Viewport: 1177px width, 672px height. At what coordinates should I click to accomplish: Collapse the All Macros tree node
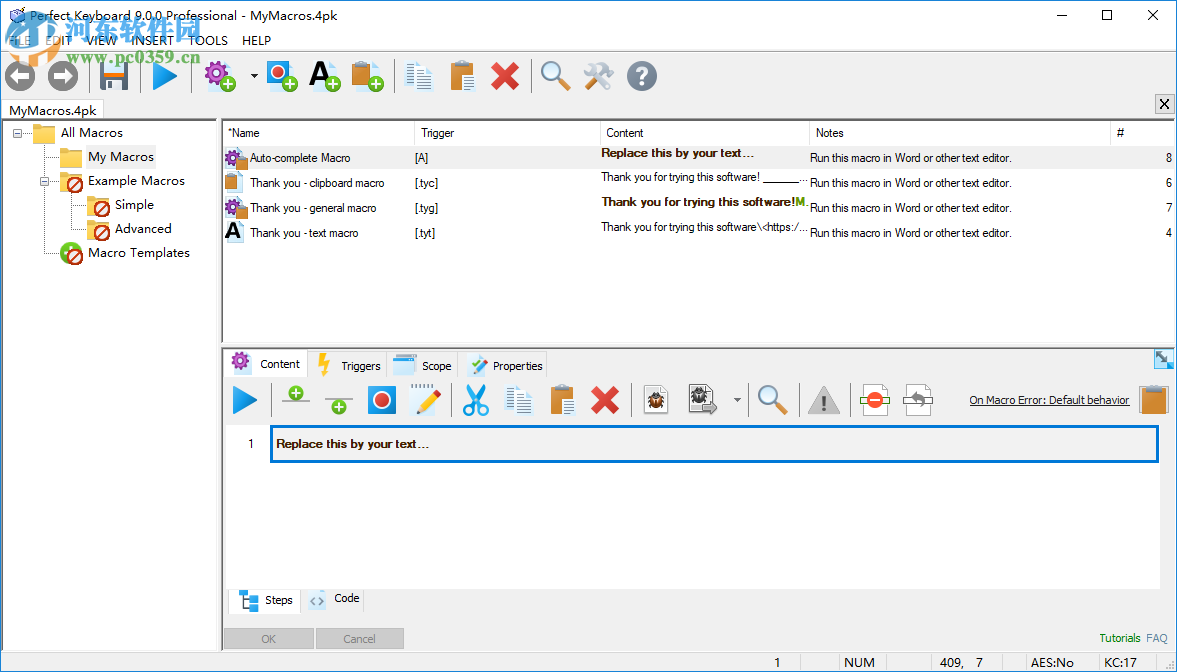pyautogui.click(x=17, y=133)
